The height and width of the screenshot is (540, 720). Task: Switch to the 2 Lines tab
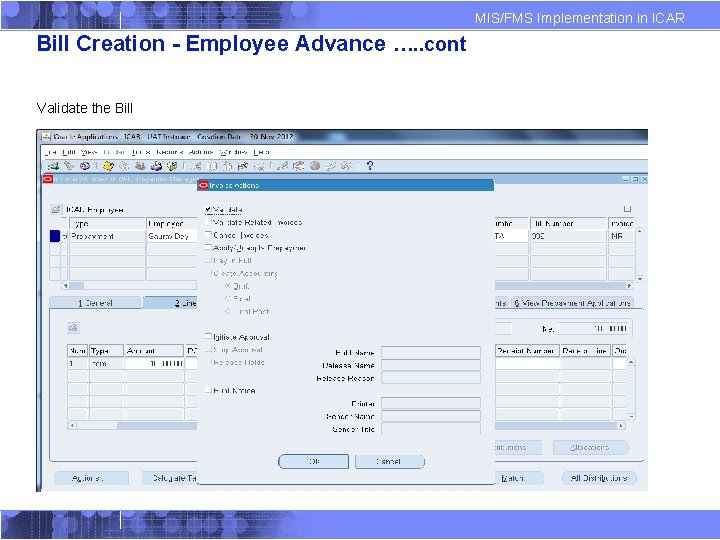point(170,303)
